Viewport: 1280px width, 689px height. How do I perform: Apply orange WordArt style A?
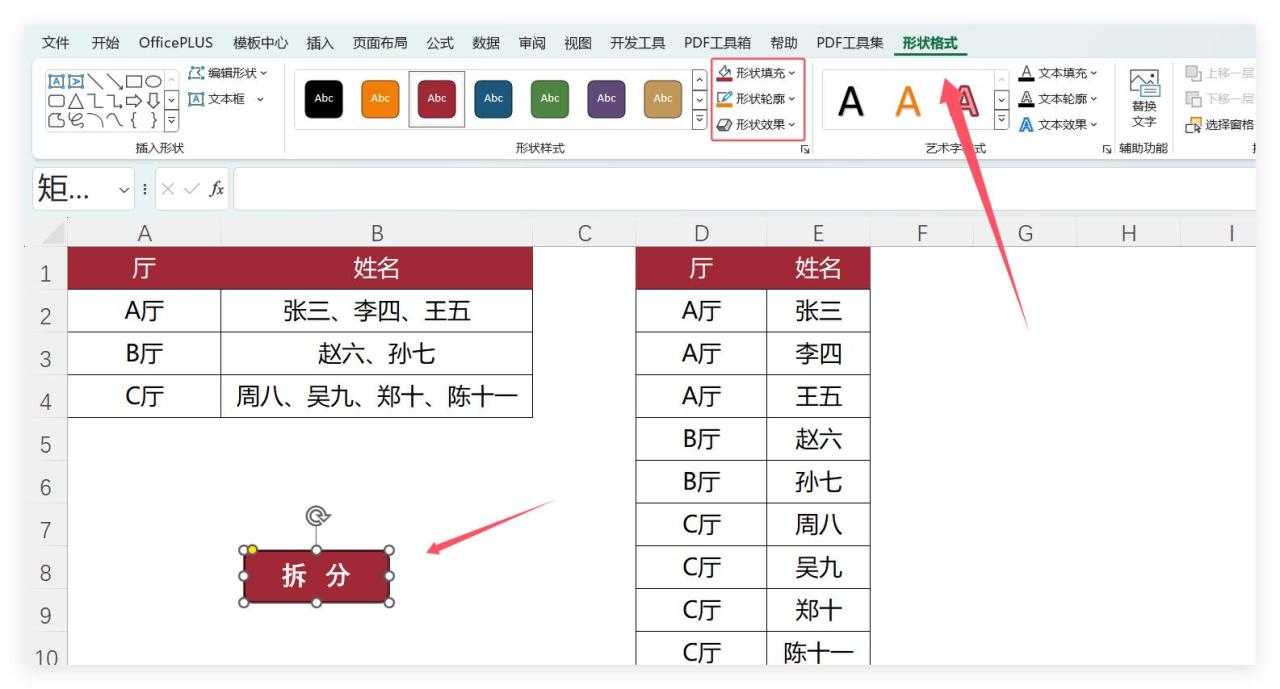coord(907,100)
